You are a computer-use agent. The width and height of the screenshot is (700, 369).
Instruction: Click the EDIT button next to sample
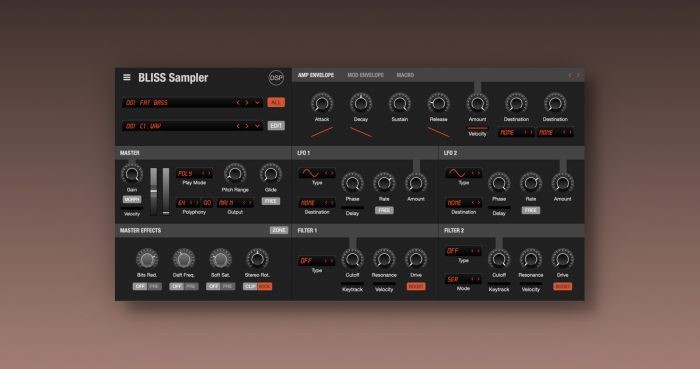point(276,126)
